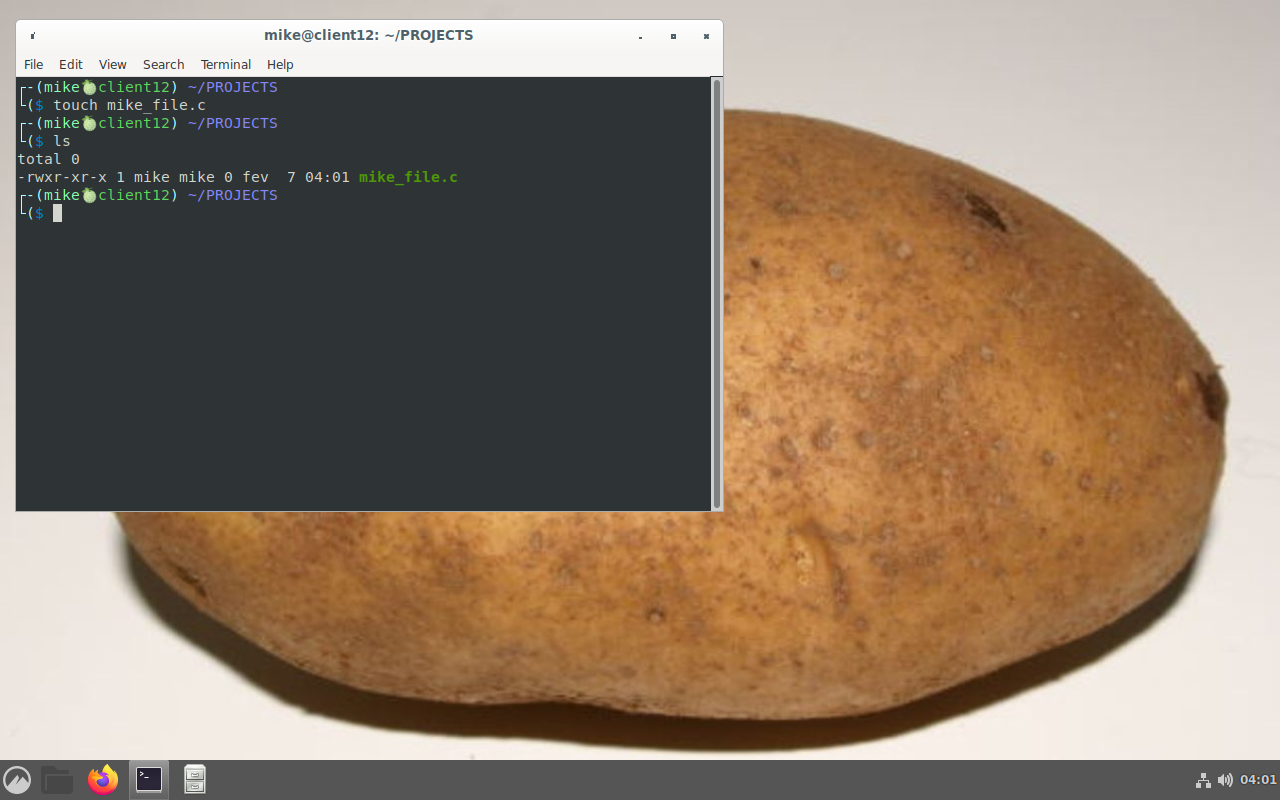Click the green mike_file.c filename in ls output
This screenshot has height=800, width=1280.
pyautogui.click(x=408, y=177)
